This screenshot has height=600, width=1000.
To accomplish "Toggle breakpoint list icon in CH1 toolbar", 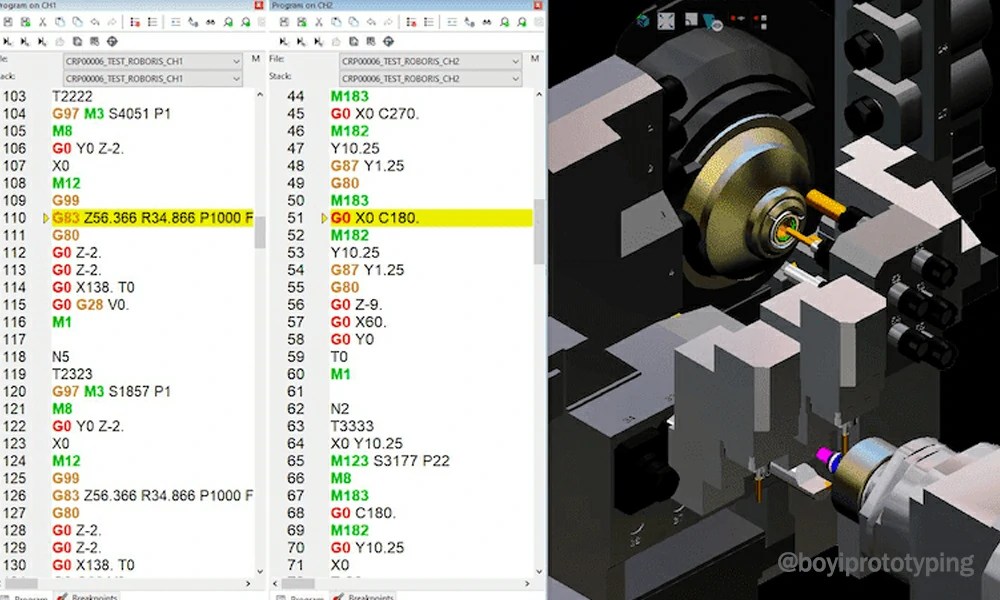I will click(135, 22).
